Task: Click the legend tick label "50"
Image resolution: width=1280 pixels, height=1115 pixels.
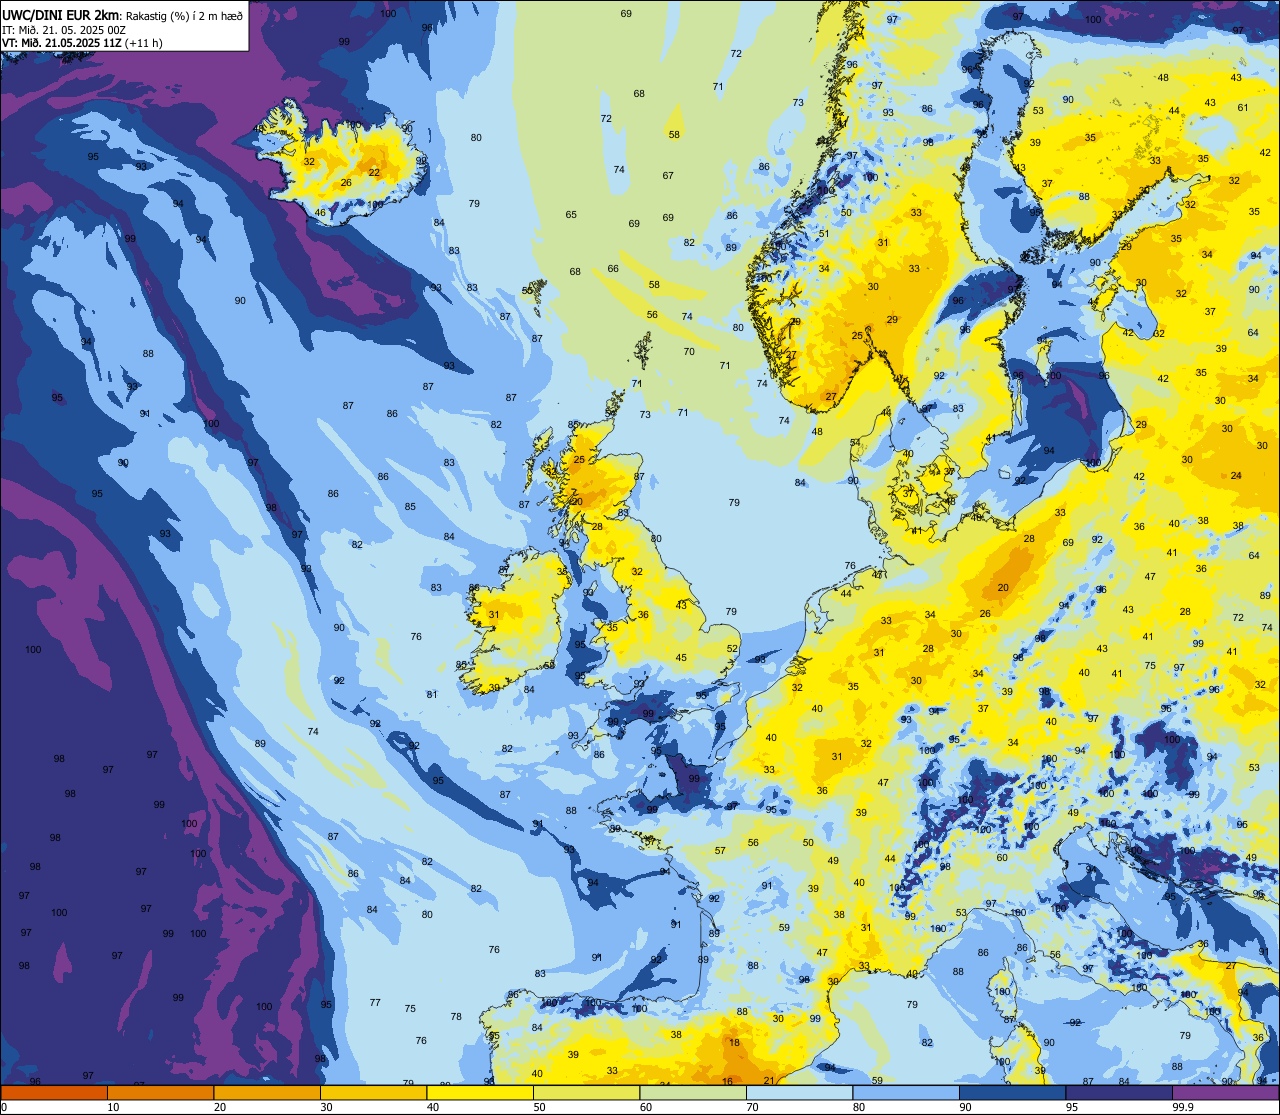Action: click(x=540, y=1107)
